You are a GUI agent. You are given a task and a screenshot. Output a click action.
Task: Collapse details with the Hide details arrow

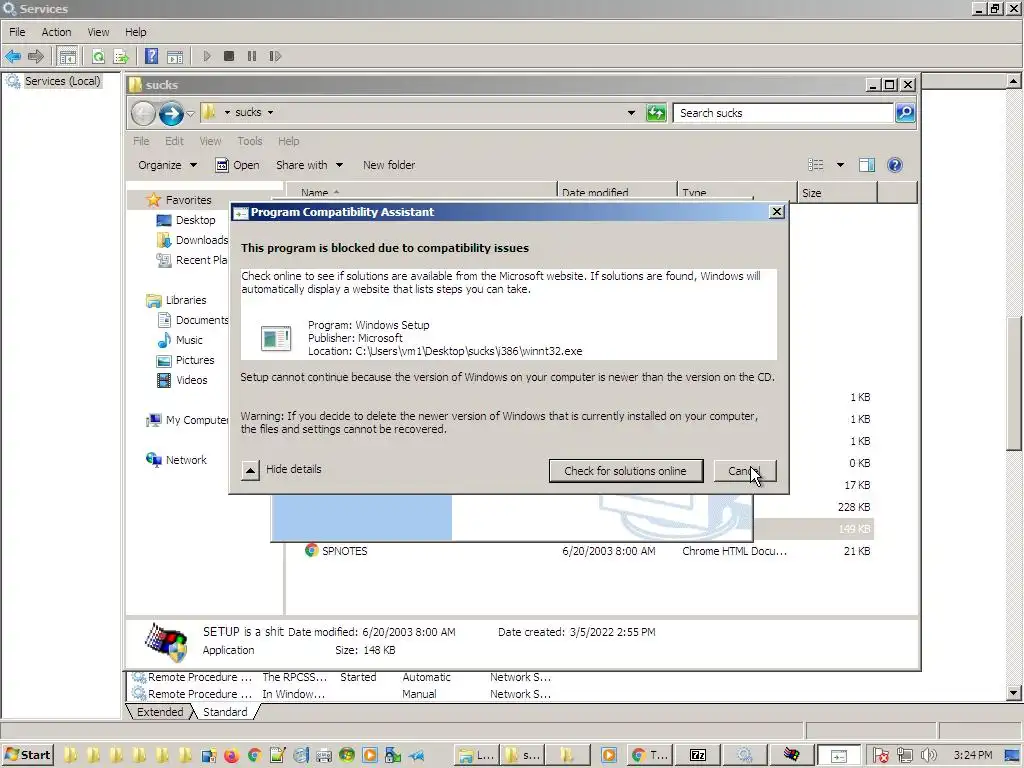click(250, 470)
